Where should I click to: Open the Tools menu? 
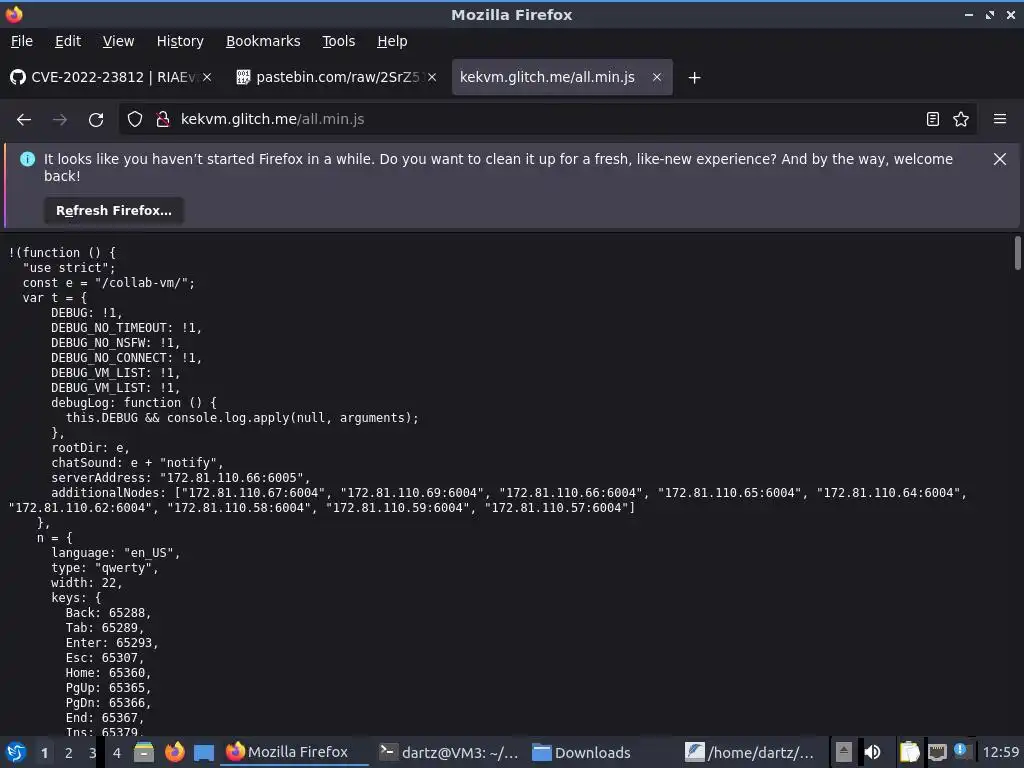338,41
